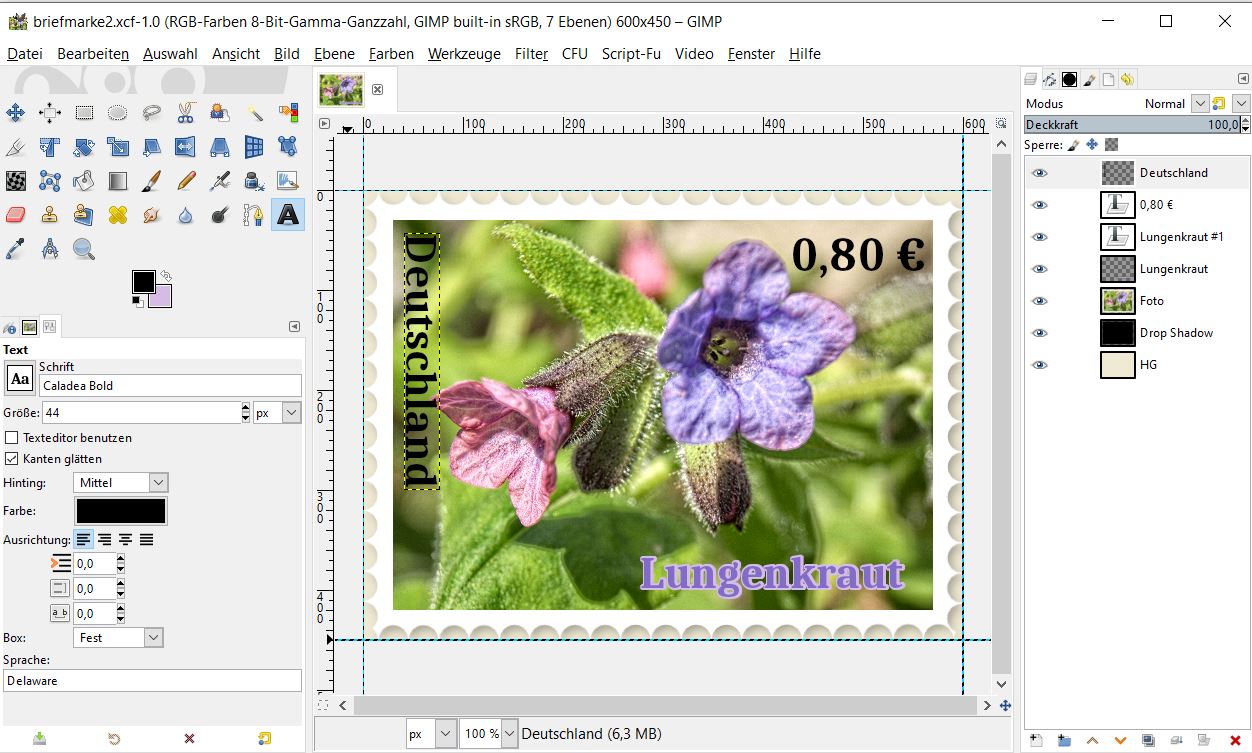
Task: Choose the Eraser tool
Action: (16, 215)
